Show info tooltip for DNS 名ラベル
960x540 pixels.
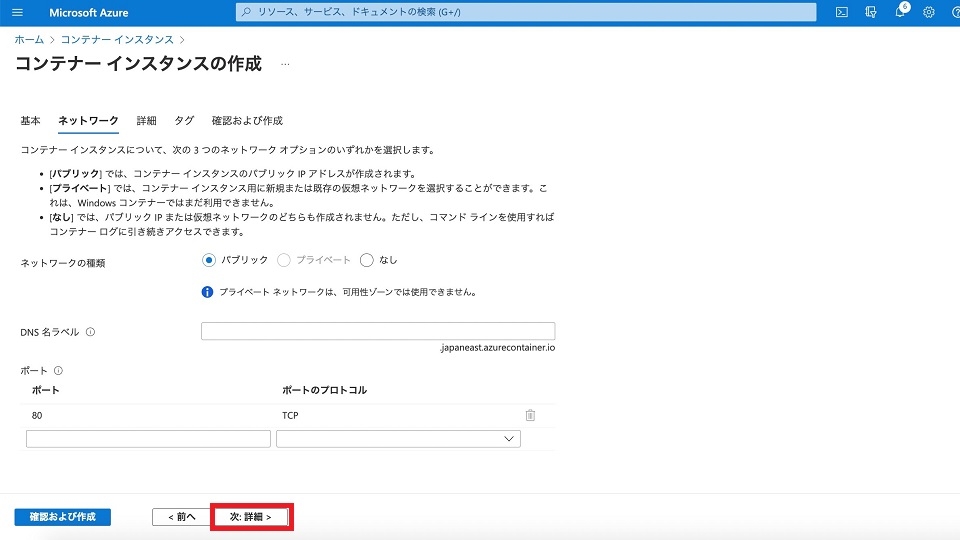91,332
